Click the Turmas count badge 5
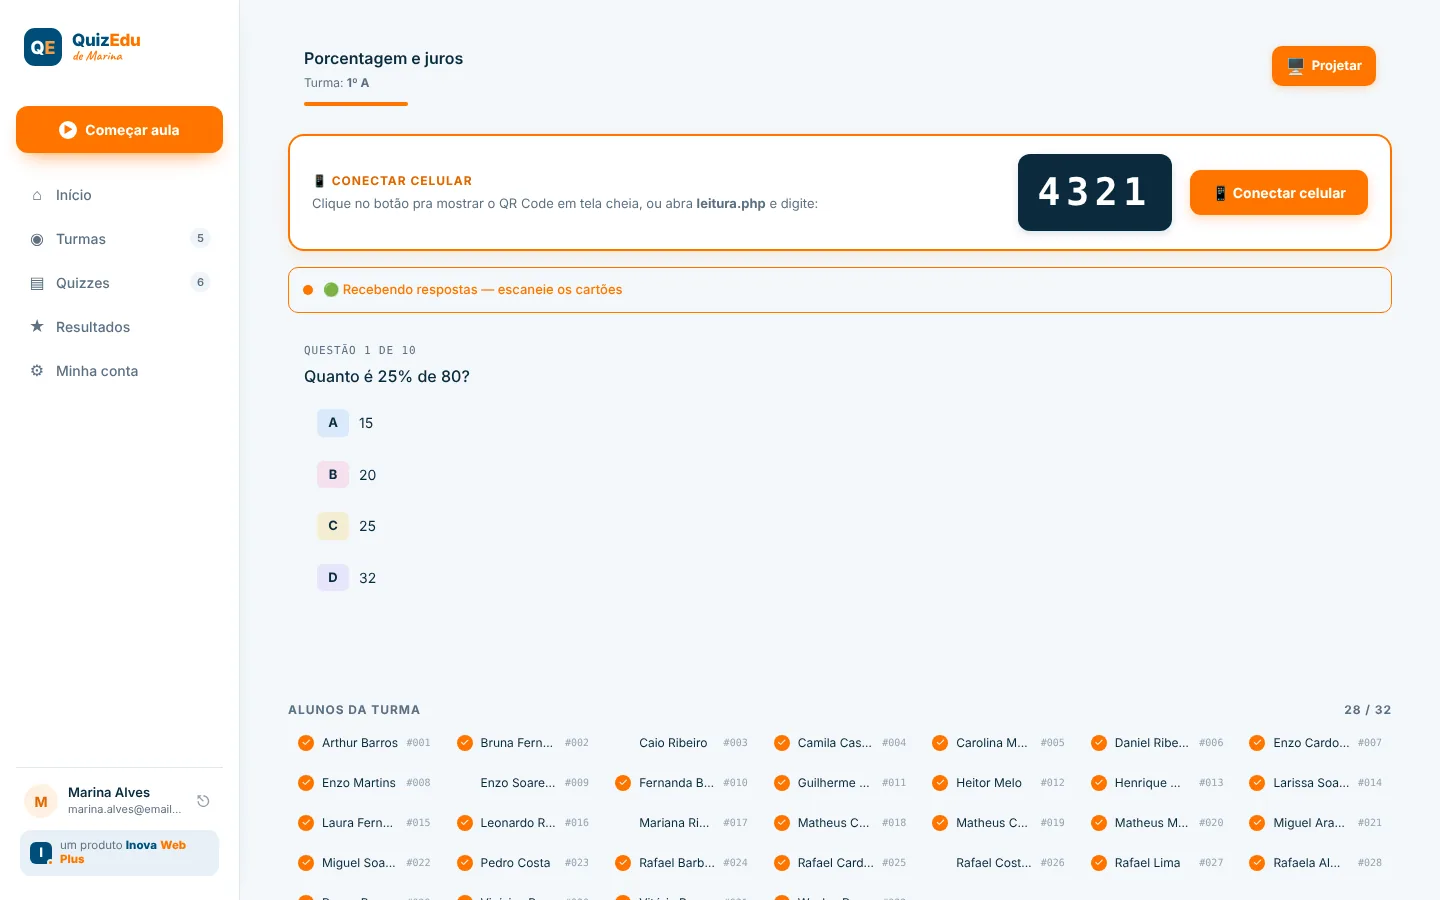 click(x=200, y=238)
